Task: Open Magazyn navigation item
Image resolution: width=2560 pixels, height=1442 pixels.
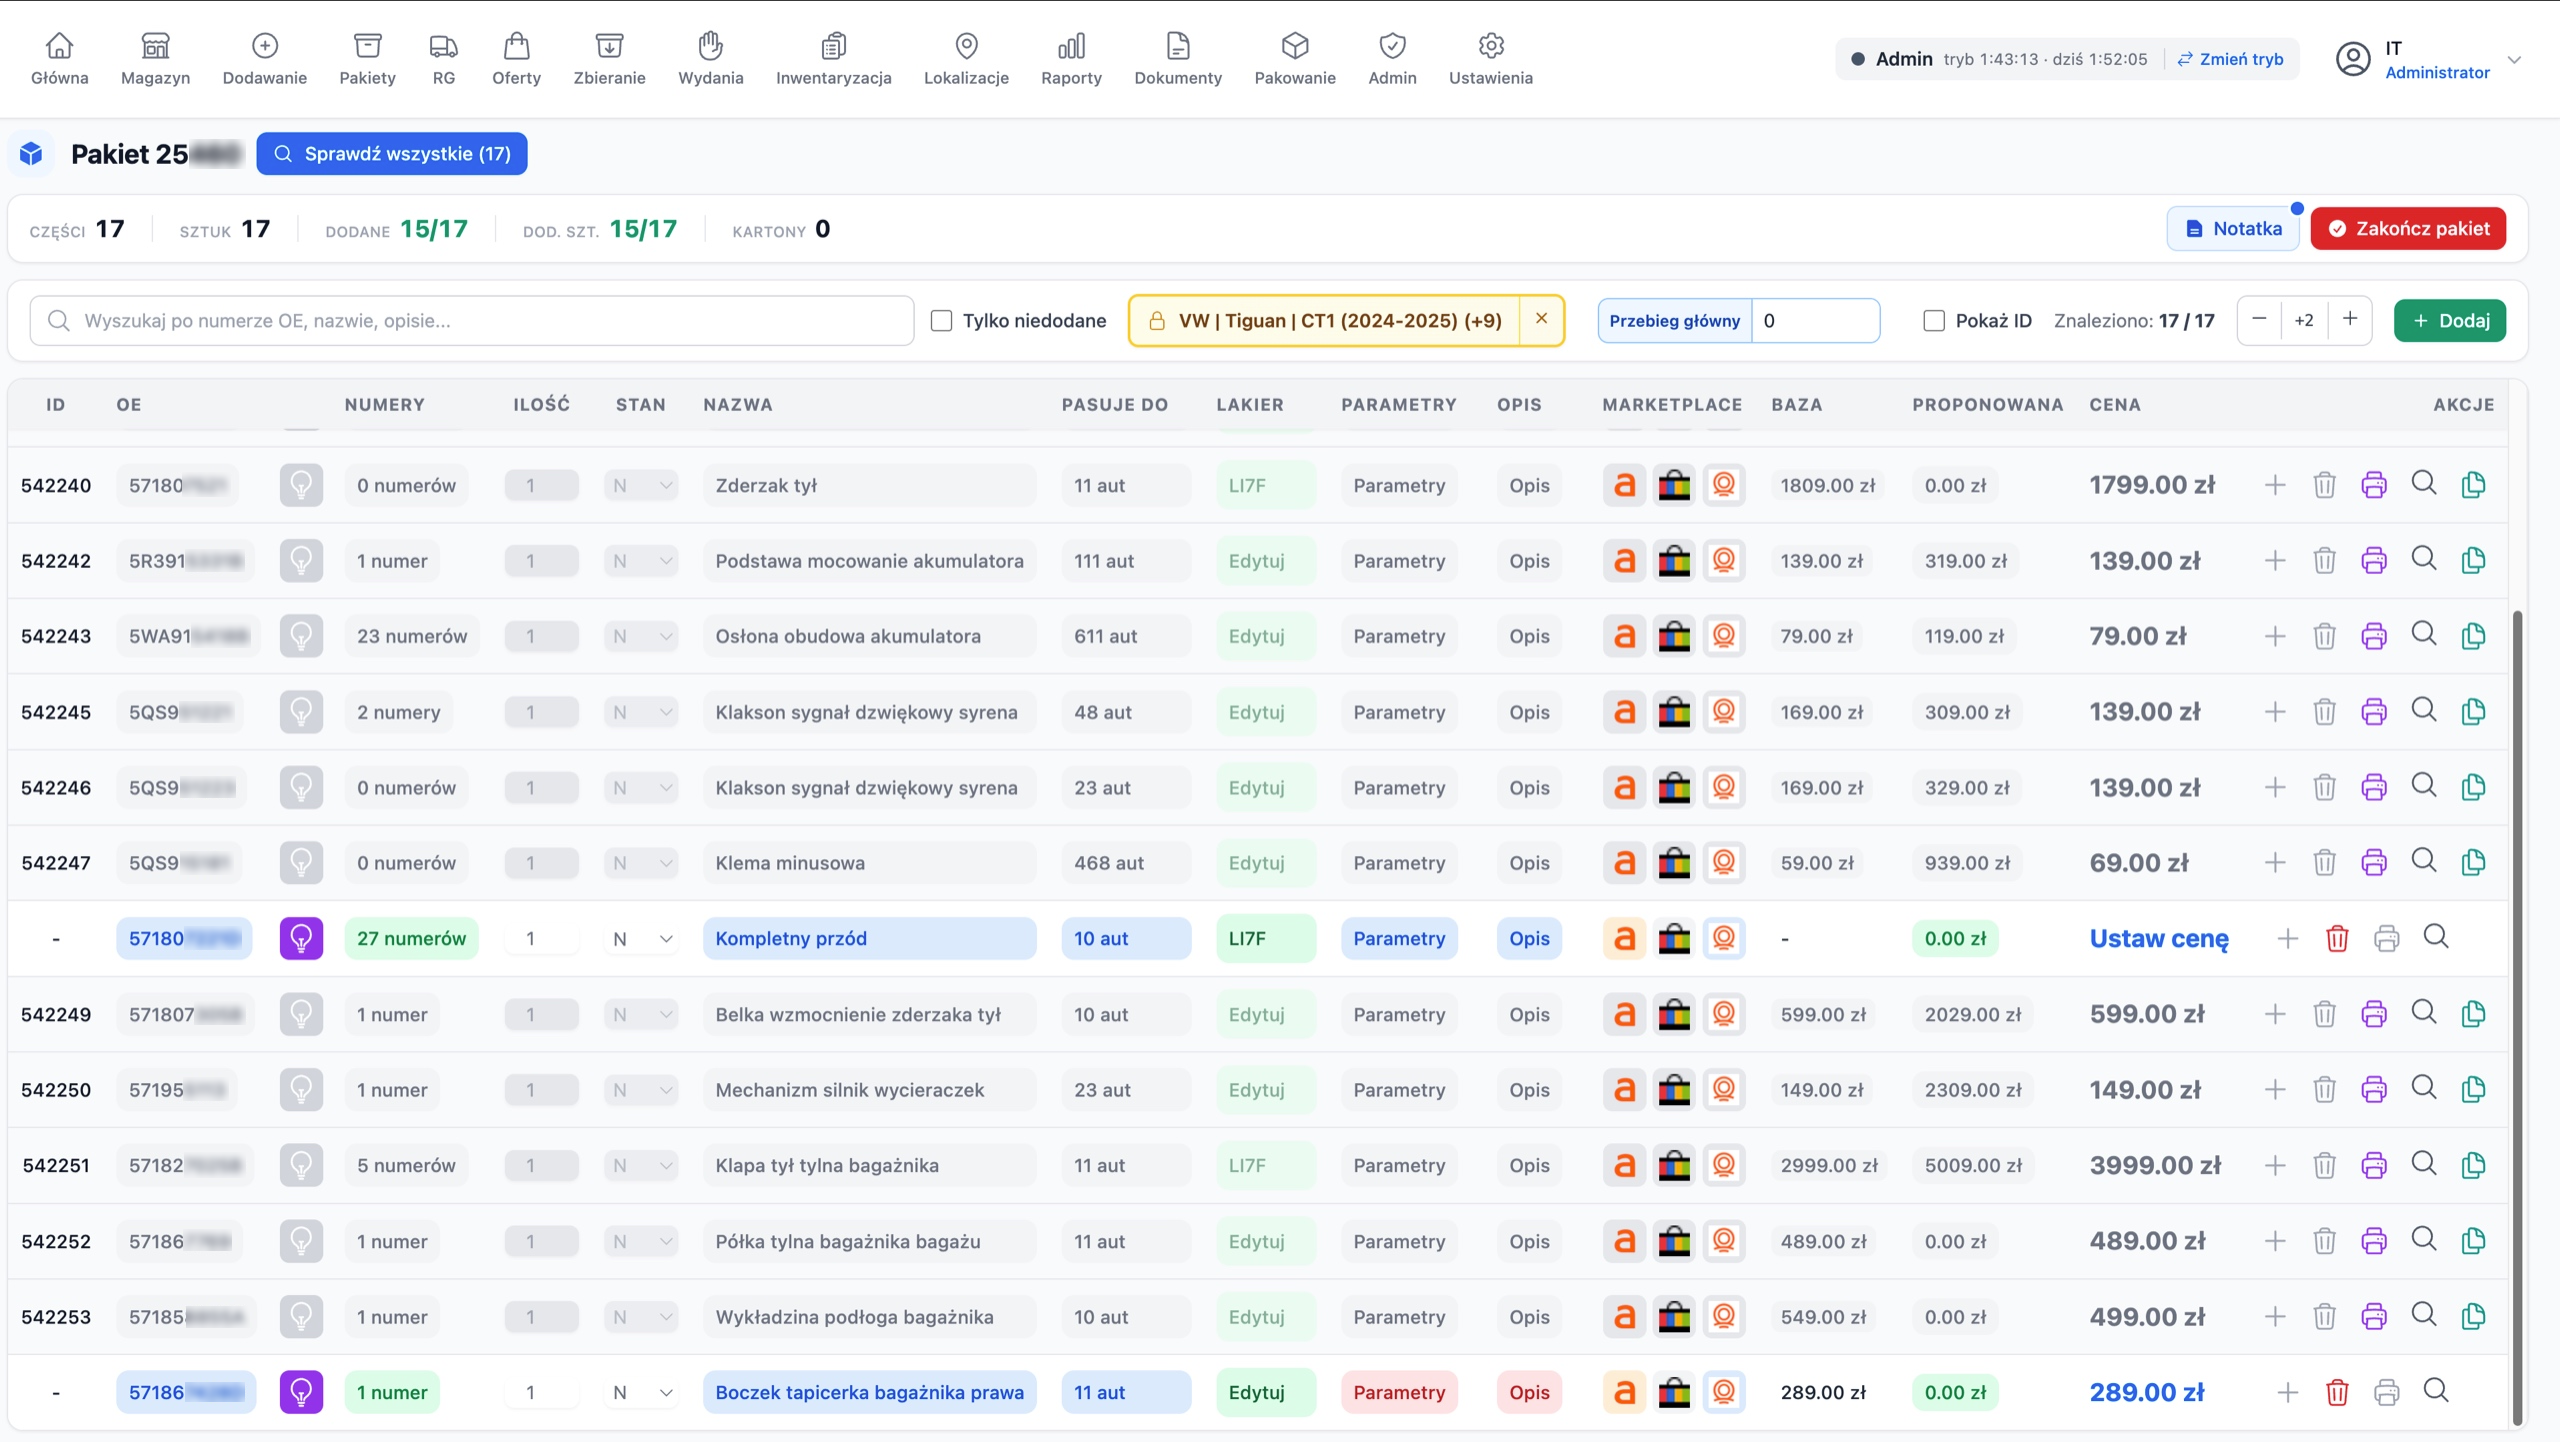Action: click(155, 59)
